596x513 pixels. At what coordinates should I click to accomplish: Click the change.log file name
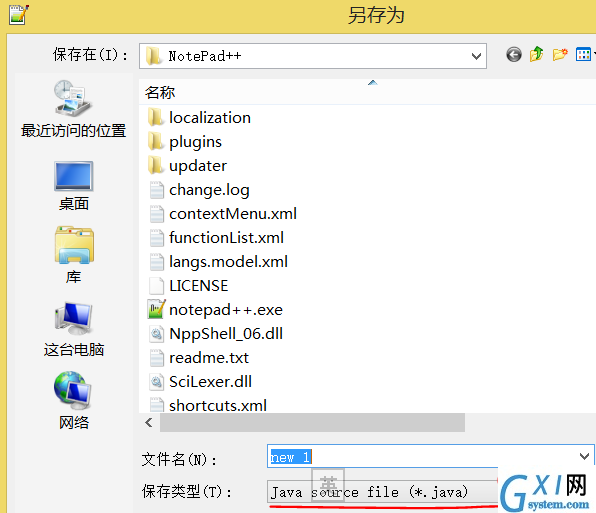pos(209,190)
